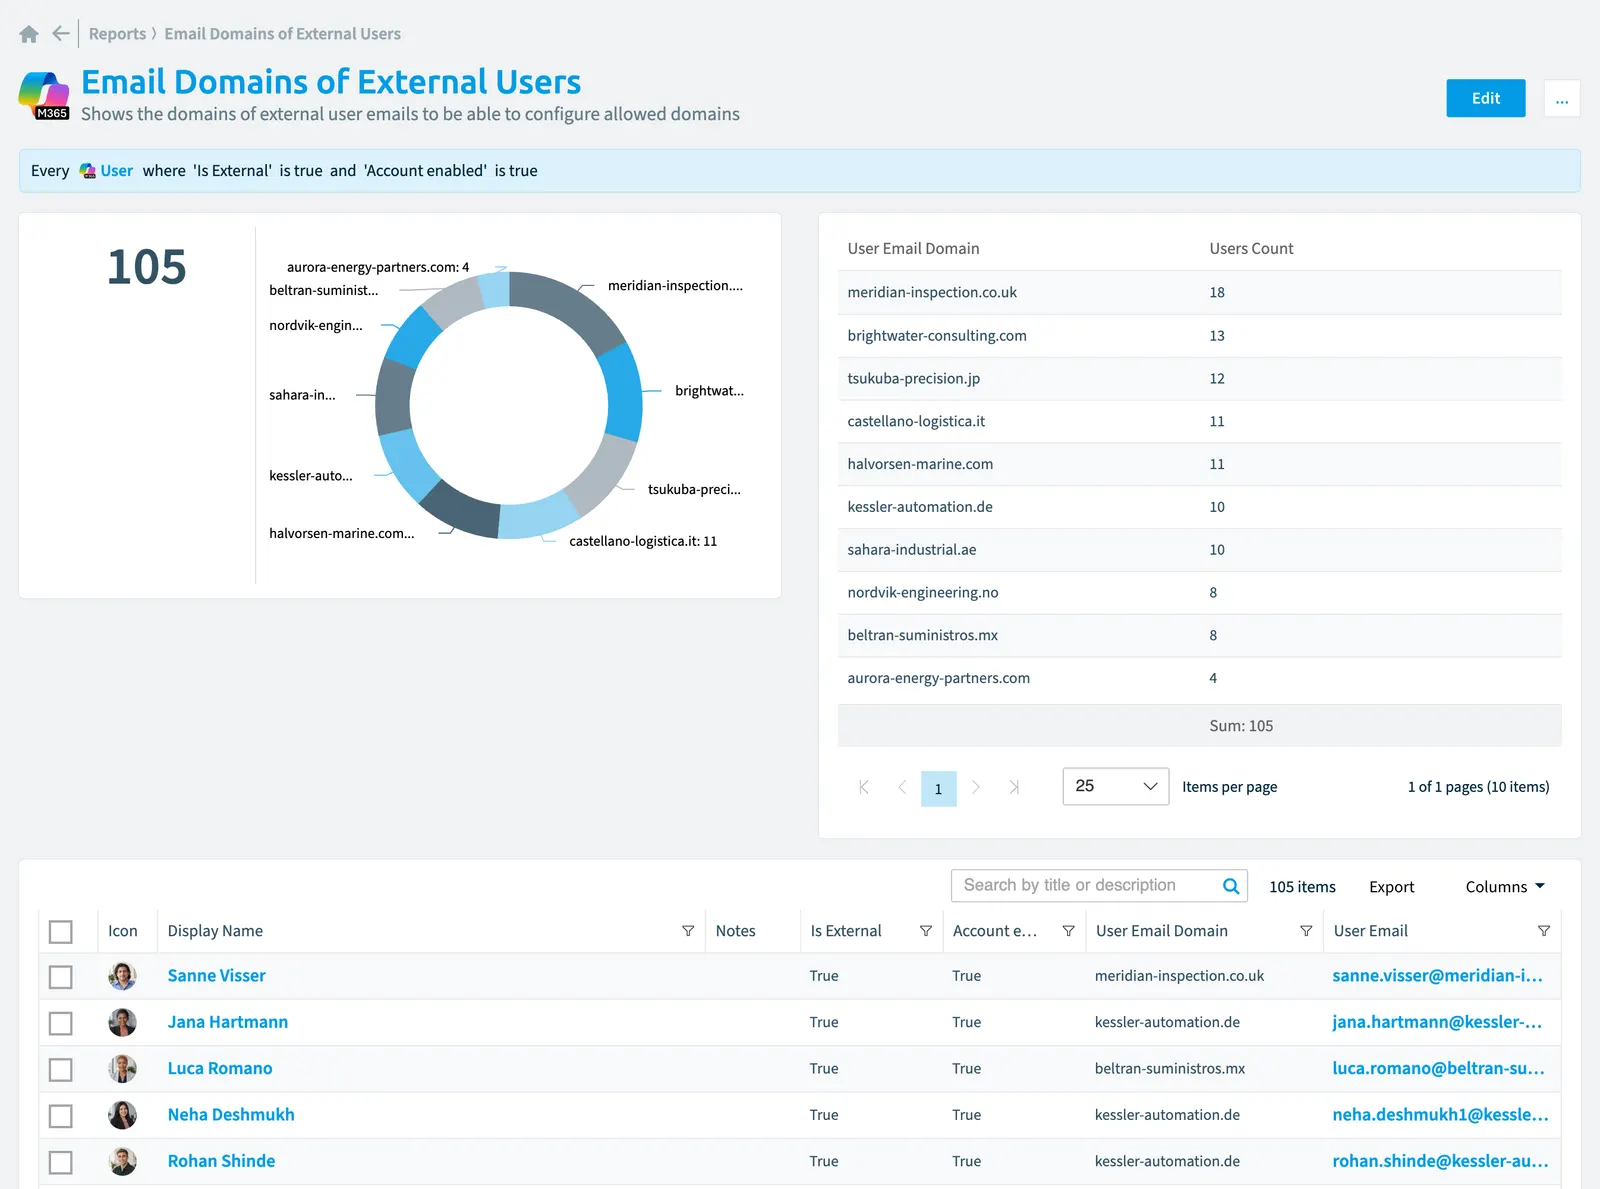Click Sanne Visser's avatar icon
Image resolution: width=1600 pixels, height=1189 pixels.
coord(122,976)
